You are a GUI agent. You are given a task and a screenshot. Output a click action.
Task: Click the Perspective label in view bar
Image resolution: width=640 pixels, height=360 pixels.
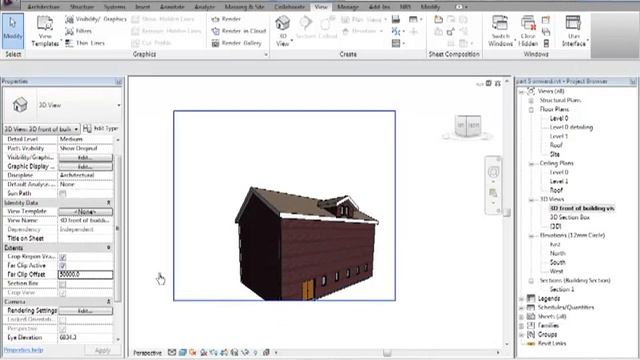[x=147, y=353]
